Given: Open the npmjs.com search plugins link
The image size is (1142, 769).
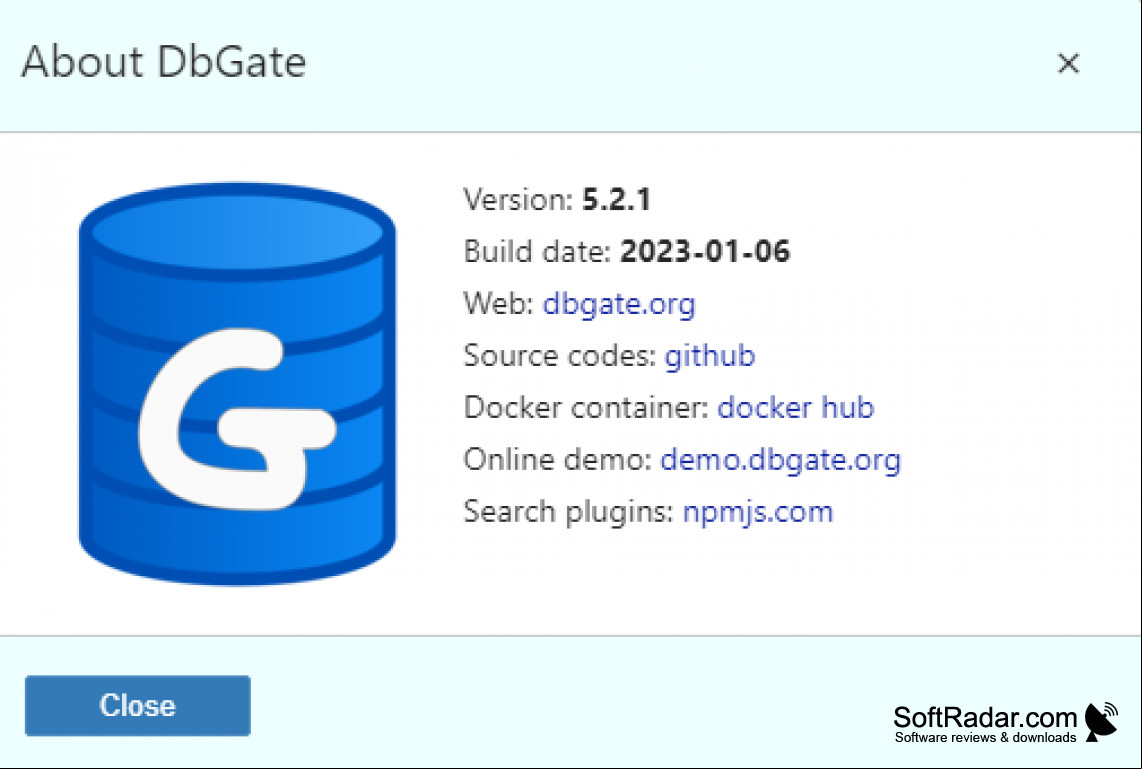Looking at the screenshot, I should pos(757,512).
